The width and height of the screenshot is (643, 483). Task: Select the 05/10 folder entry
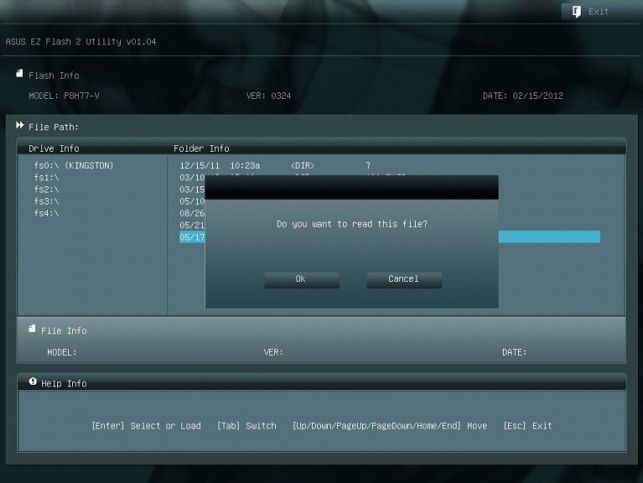coord(192,201)
